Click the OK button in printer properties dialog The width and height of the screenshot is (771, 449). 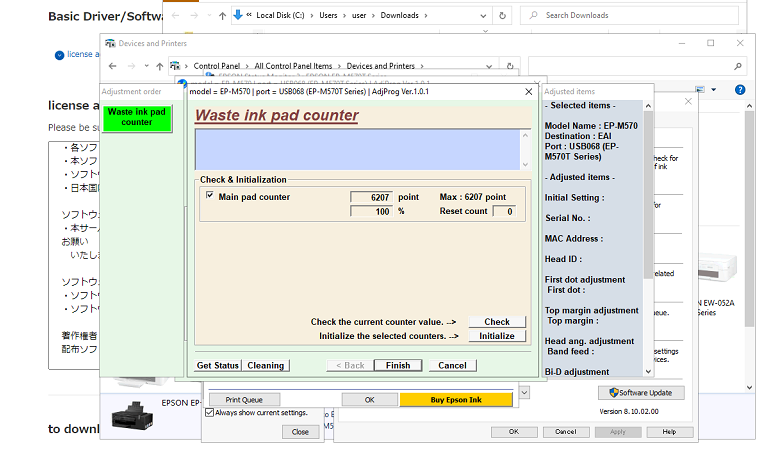[x=514, y=432]
